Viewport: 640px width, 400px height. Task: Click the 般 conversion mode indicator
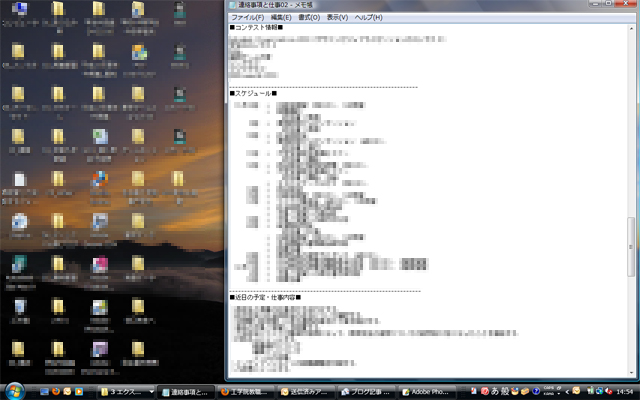click(505, 391)
